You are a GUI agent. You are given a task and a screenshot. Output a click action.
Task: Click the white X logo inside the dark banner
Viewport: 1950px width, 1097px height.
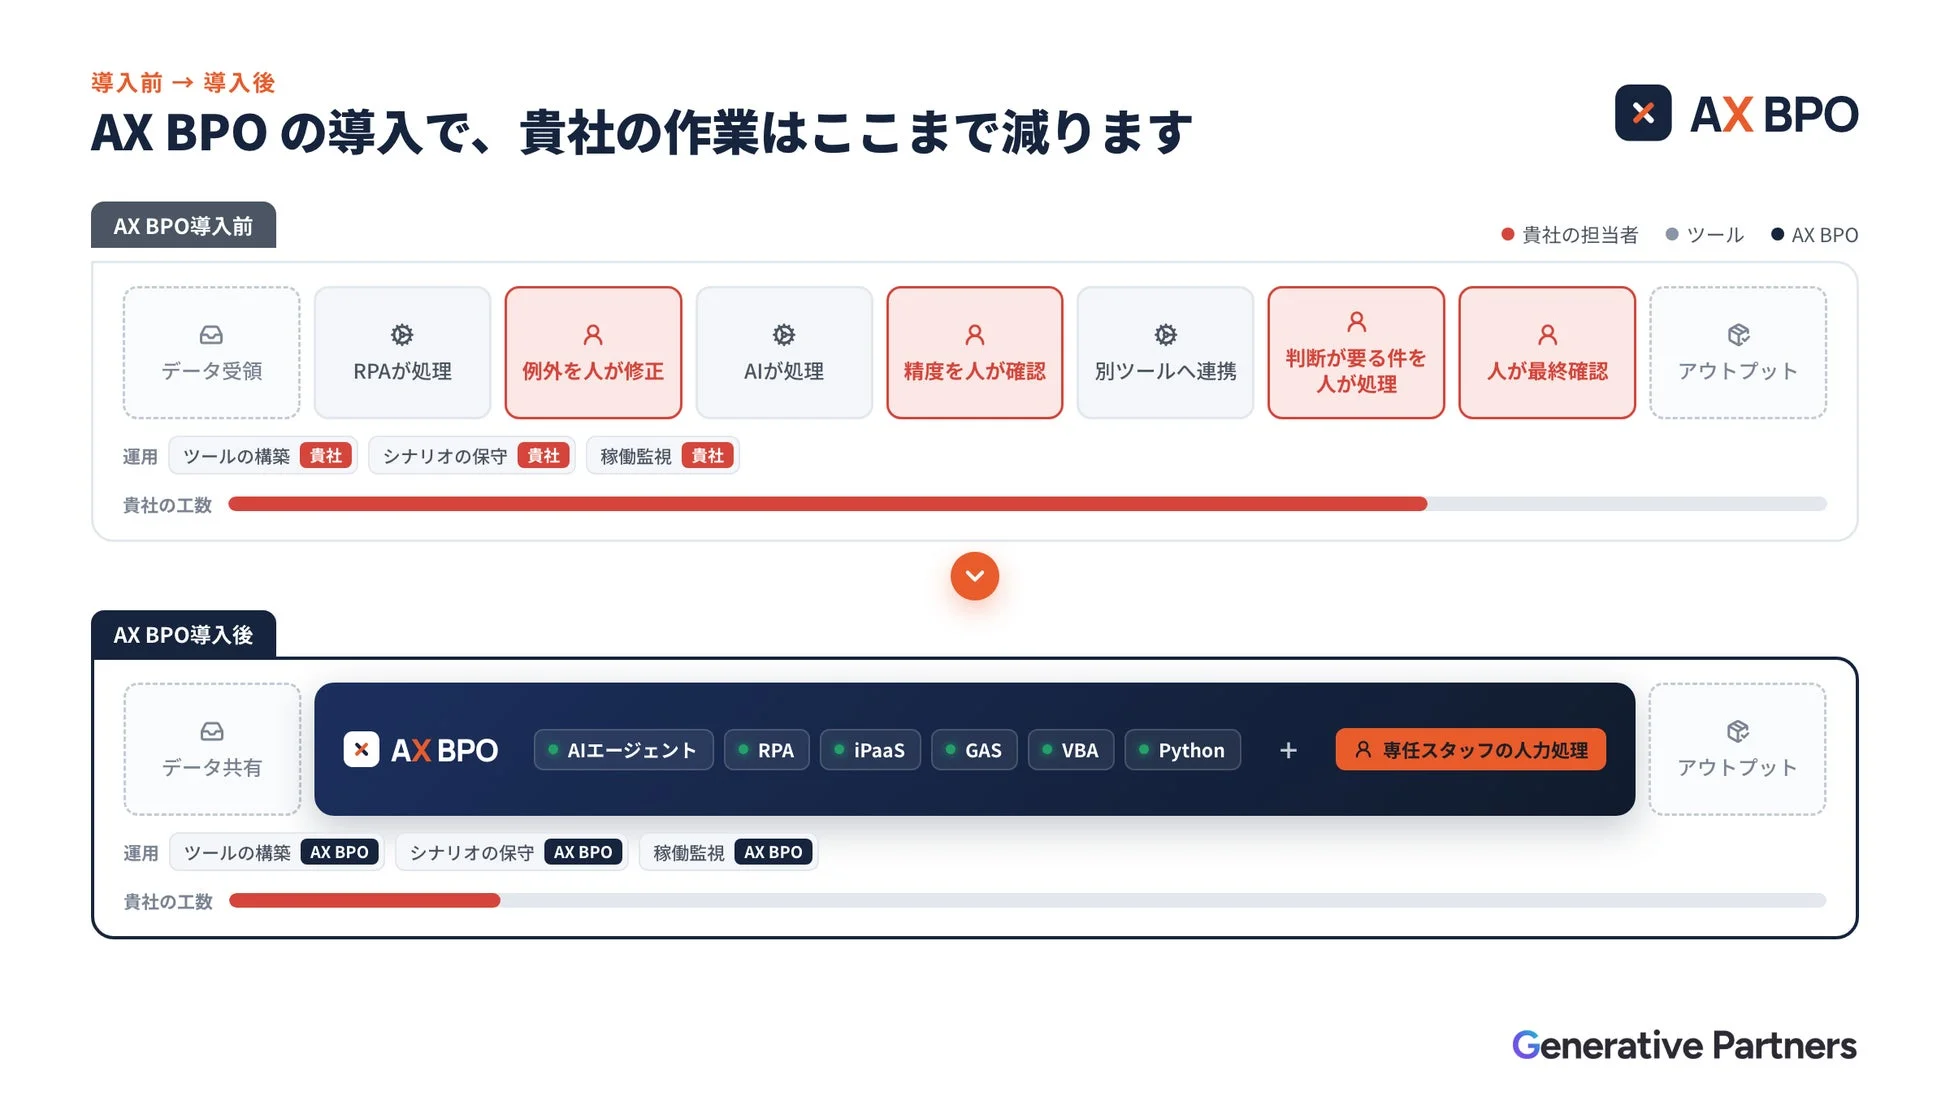point(361,749)
